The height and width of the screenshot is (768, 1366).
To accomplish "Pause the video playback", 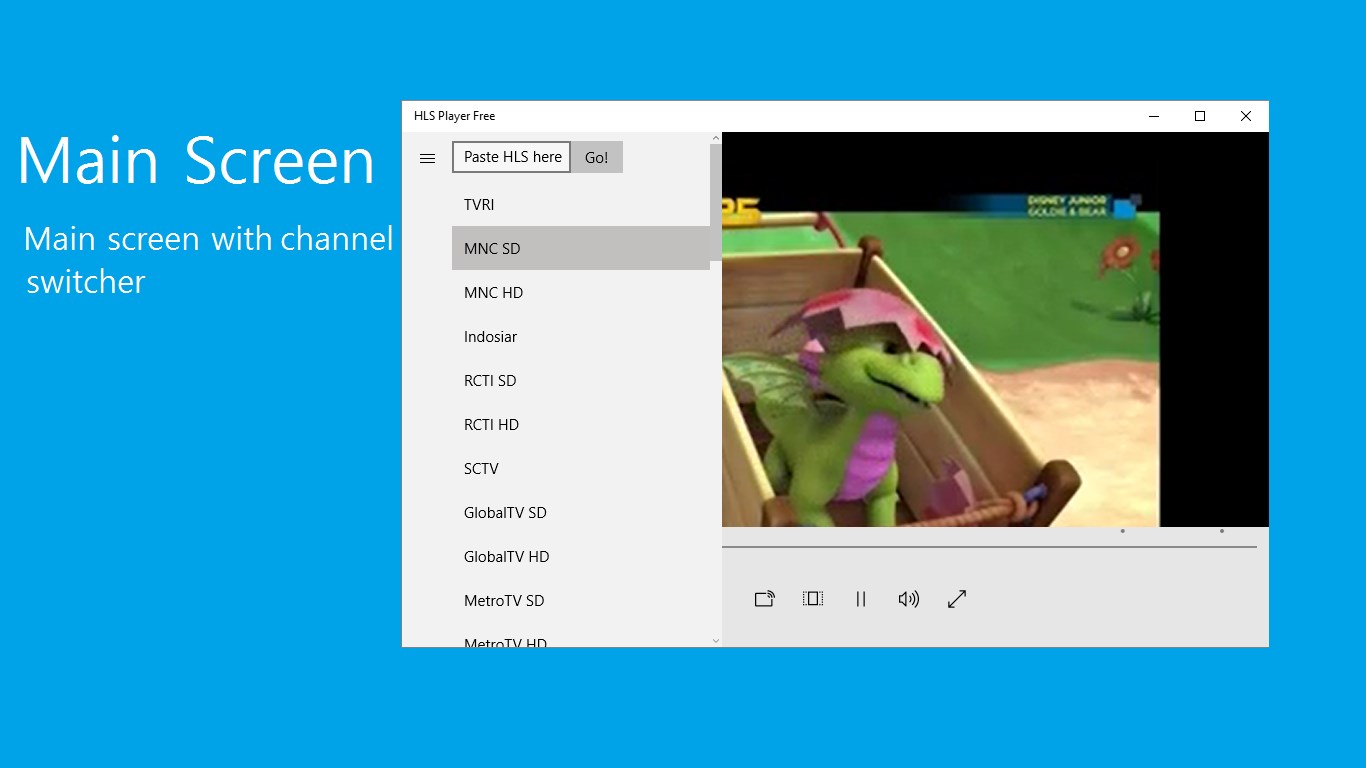I will [861, 599].
